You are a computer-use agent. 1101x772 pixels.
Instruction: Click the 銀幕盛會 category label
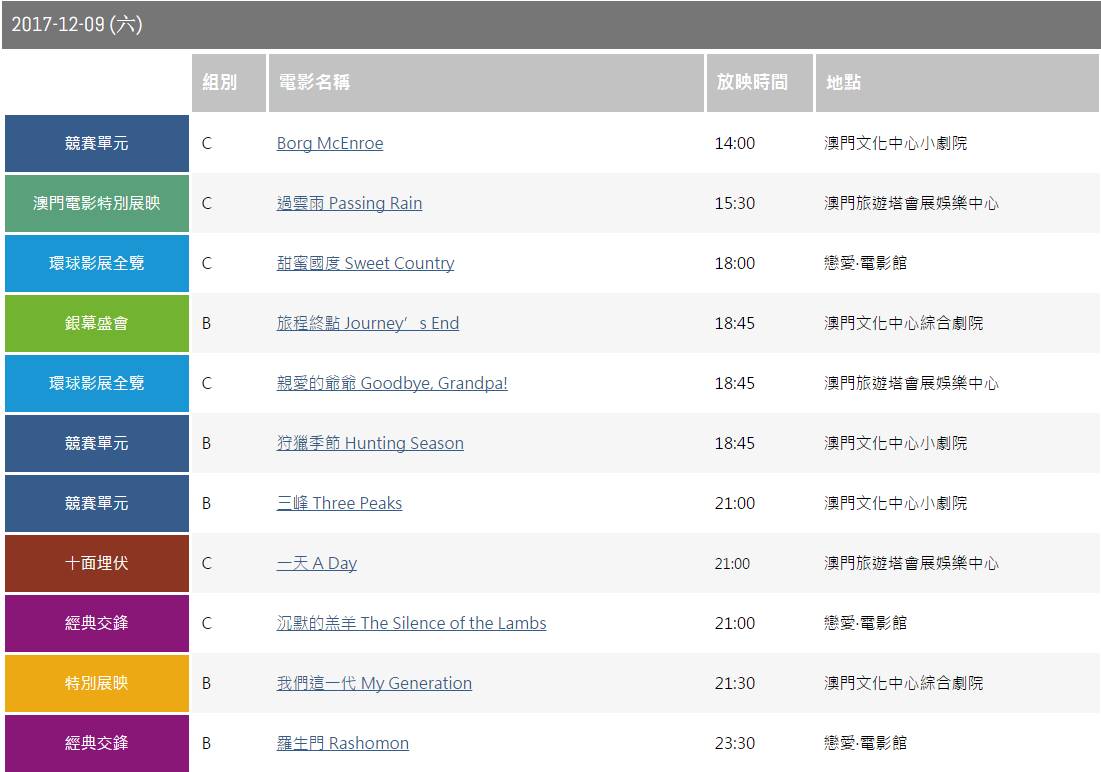click(x=97, y=323)
